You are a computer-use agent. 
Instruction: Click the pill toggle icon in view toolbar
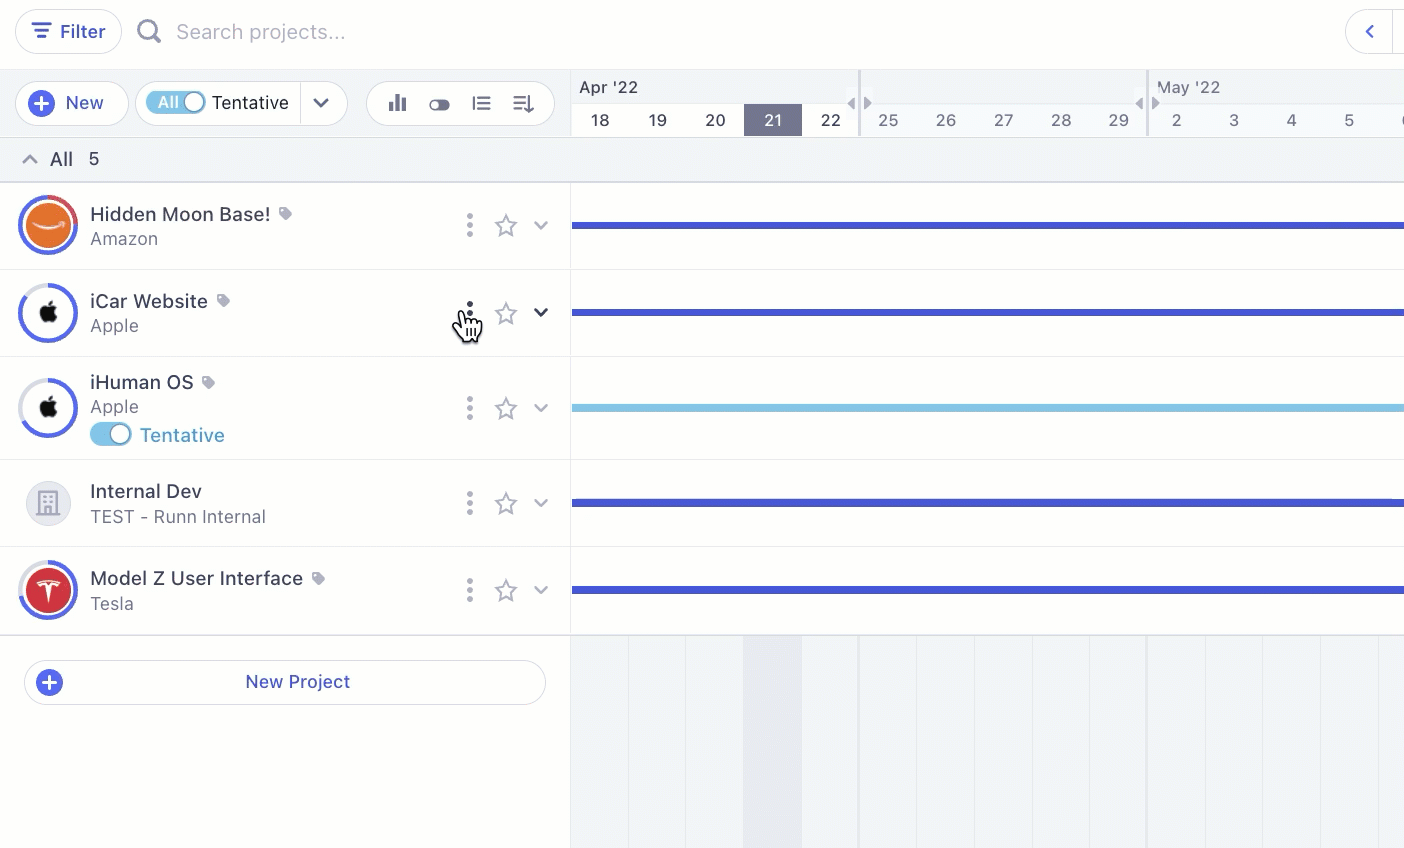439,104
